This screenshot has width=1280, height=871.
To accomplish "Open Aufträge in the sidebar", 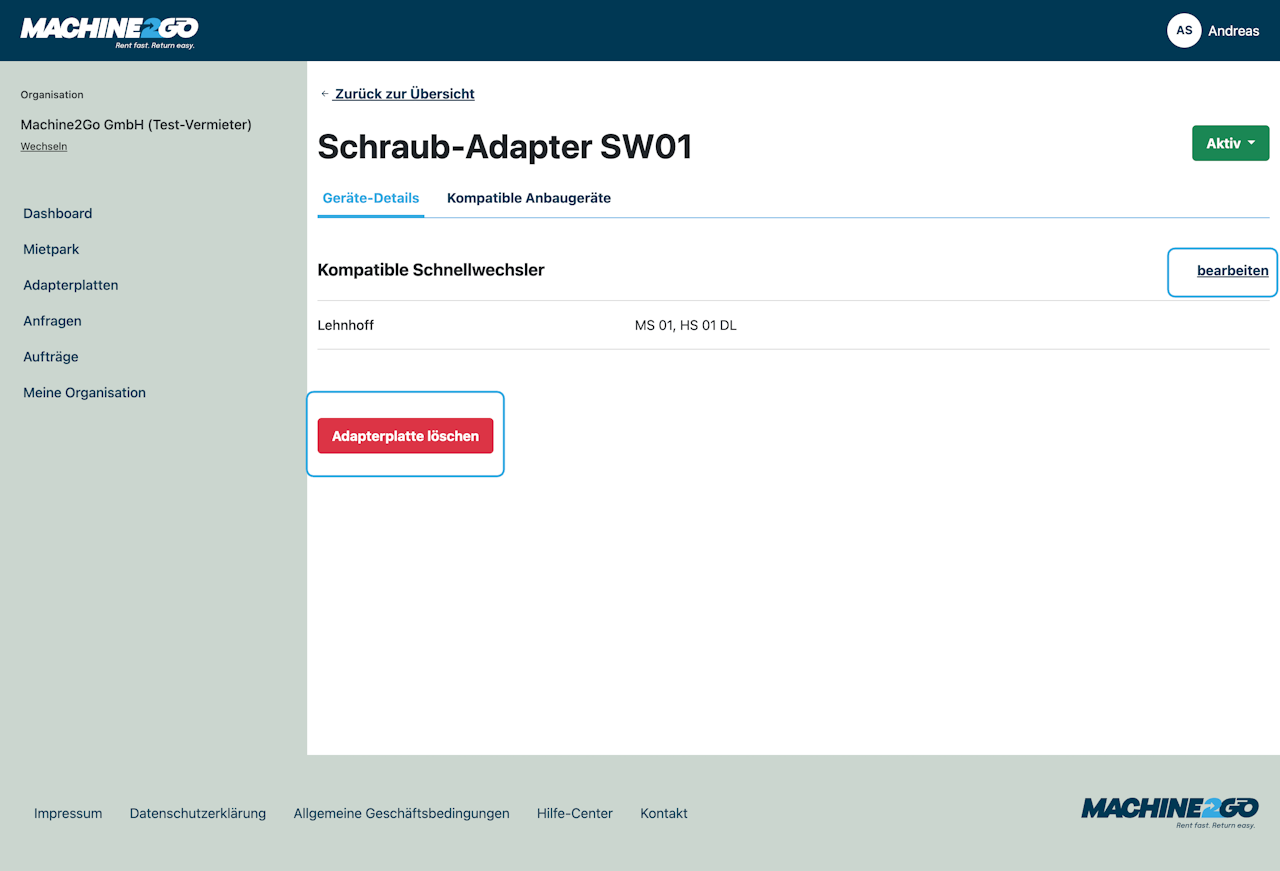I will click(51, 357).
